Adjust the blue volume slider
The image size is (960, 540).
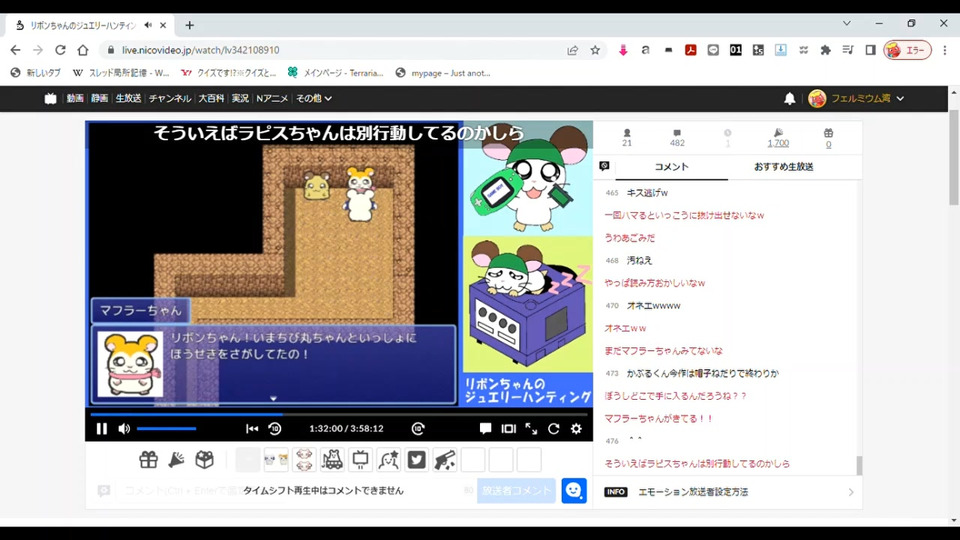click(167, 429)
